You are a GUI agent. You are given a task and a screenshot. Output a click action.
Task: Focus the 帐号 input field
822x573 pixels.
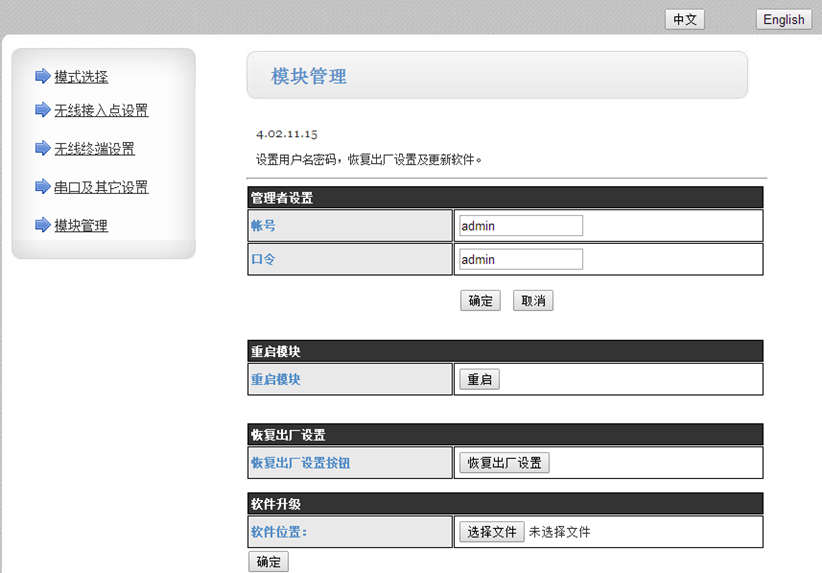point(520,226)
